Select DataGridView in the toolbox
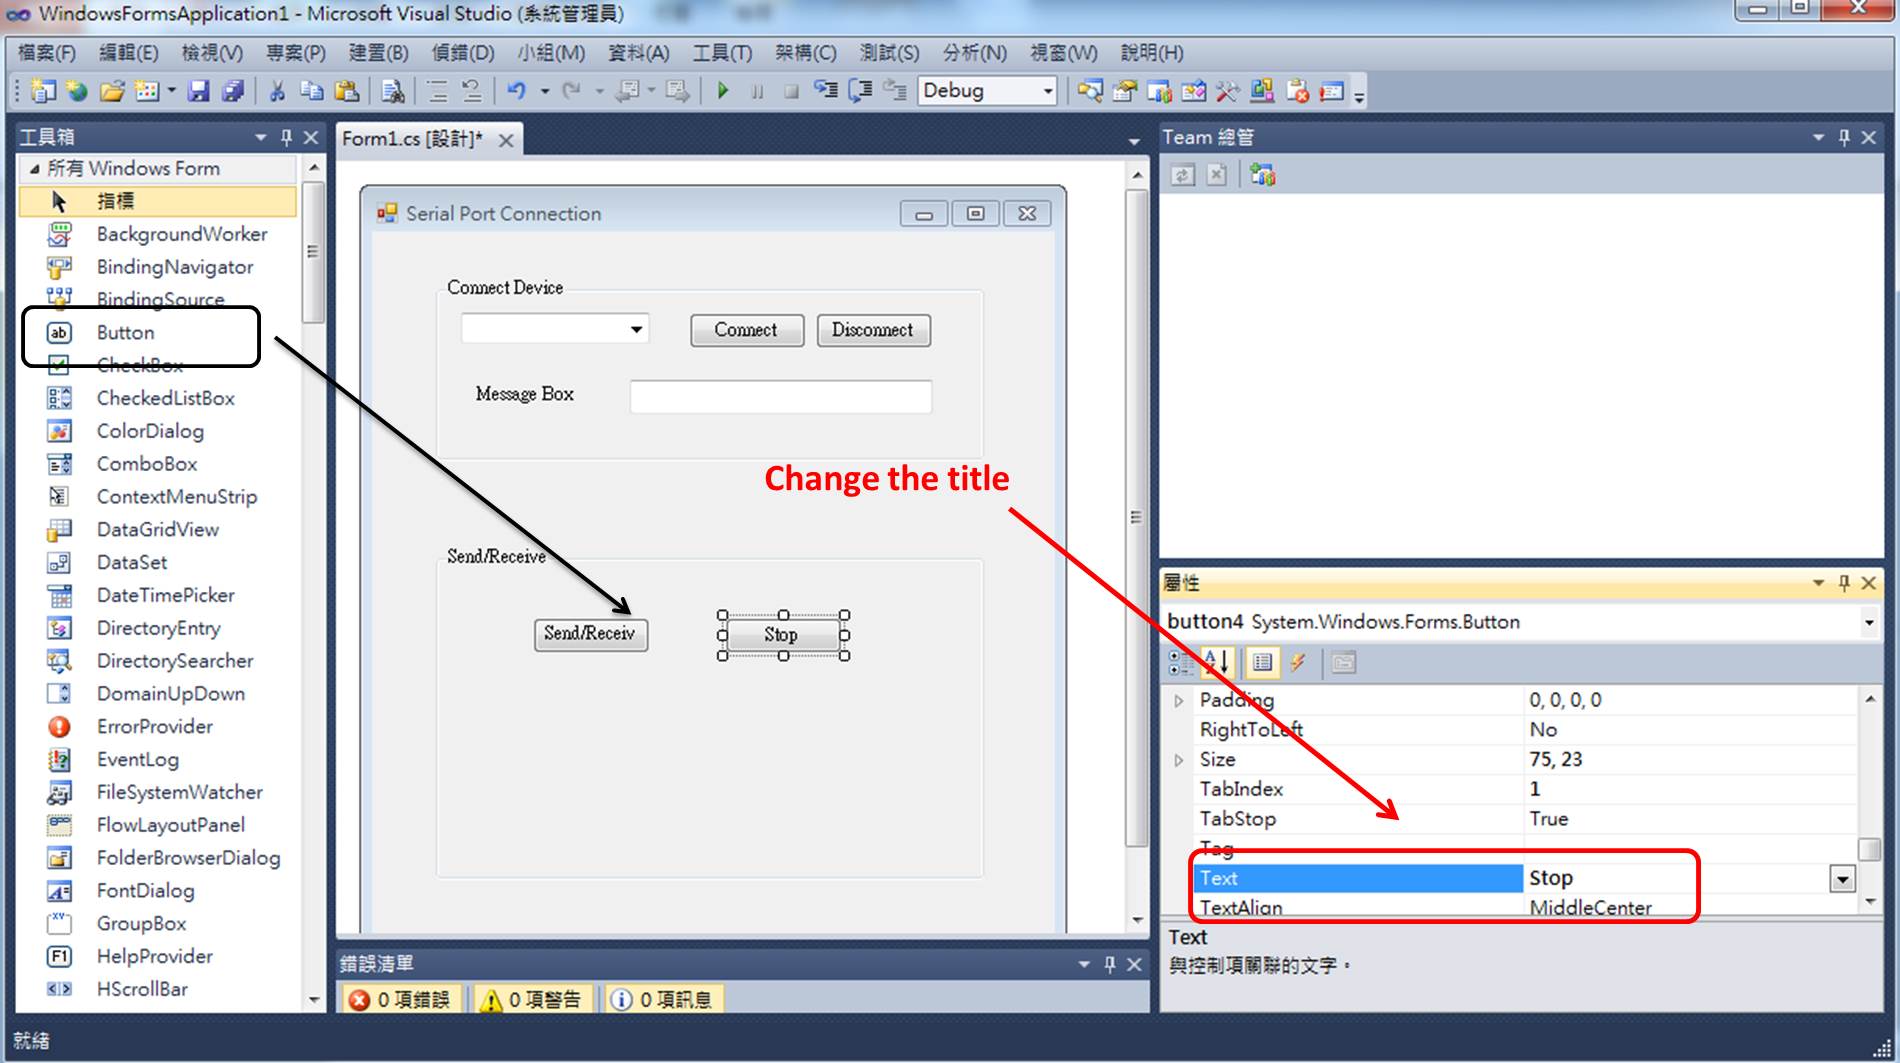 tap(157, 529)
